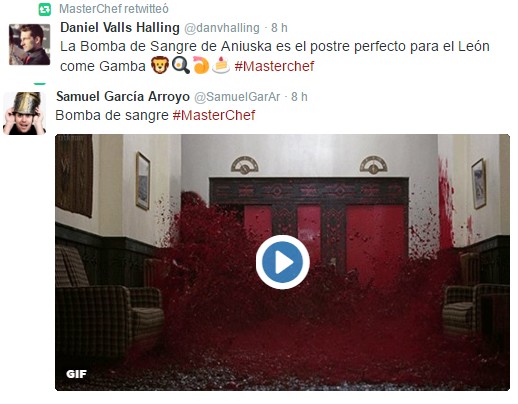Click the name Daniel Valls Halling
This screenshot has width=518, height=404.
click(120, 27)
